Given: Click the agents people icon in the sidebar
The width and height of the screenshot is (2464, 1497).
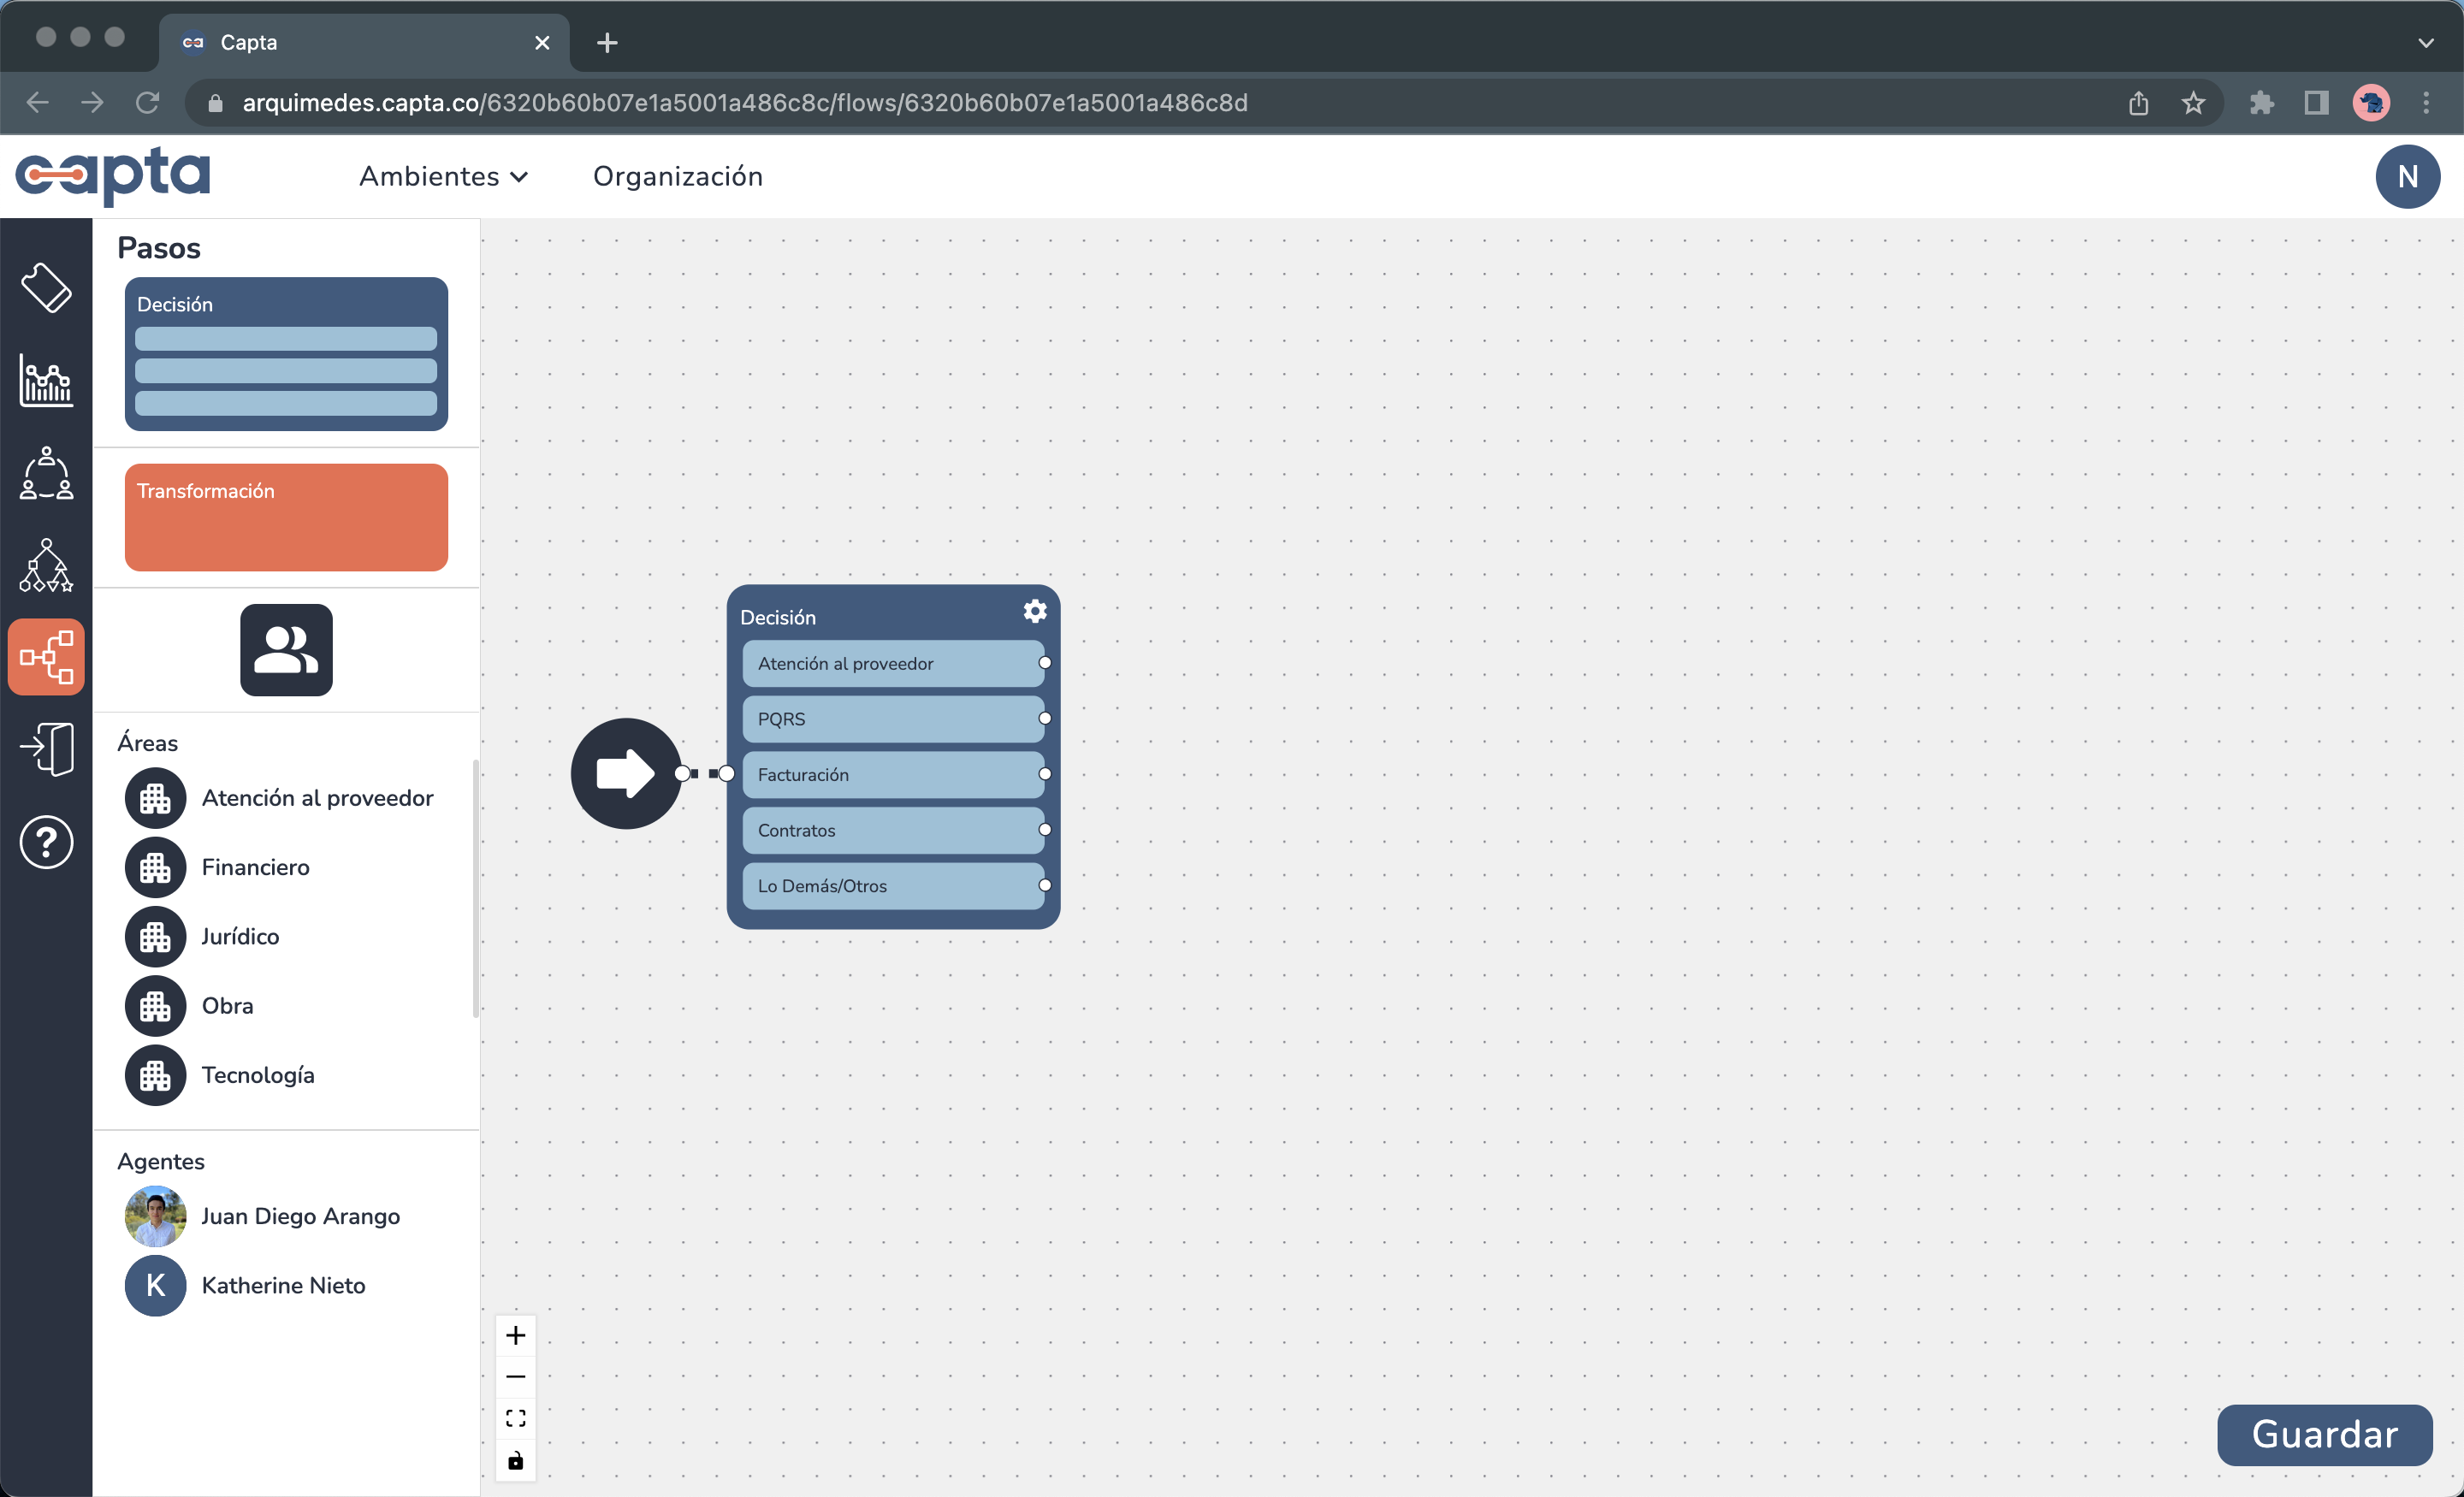Looking at the screenshot, I should pyautogui.click(x=45, y=474).
